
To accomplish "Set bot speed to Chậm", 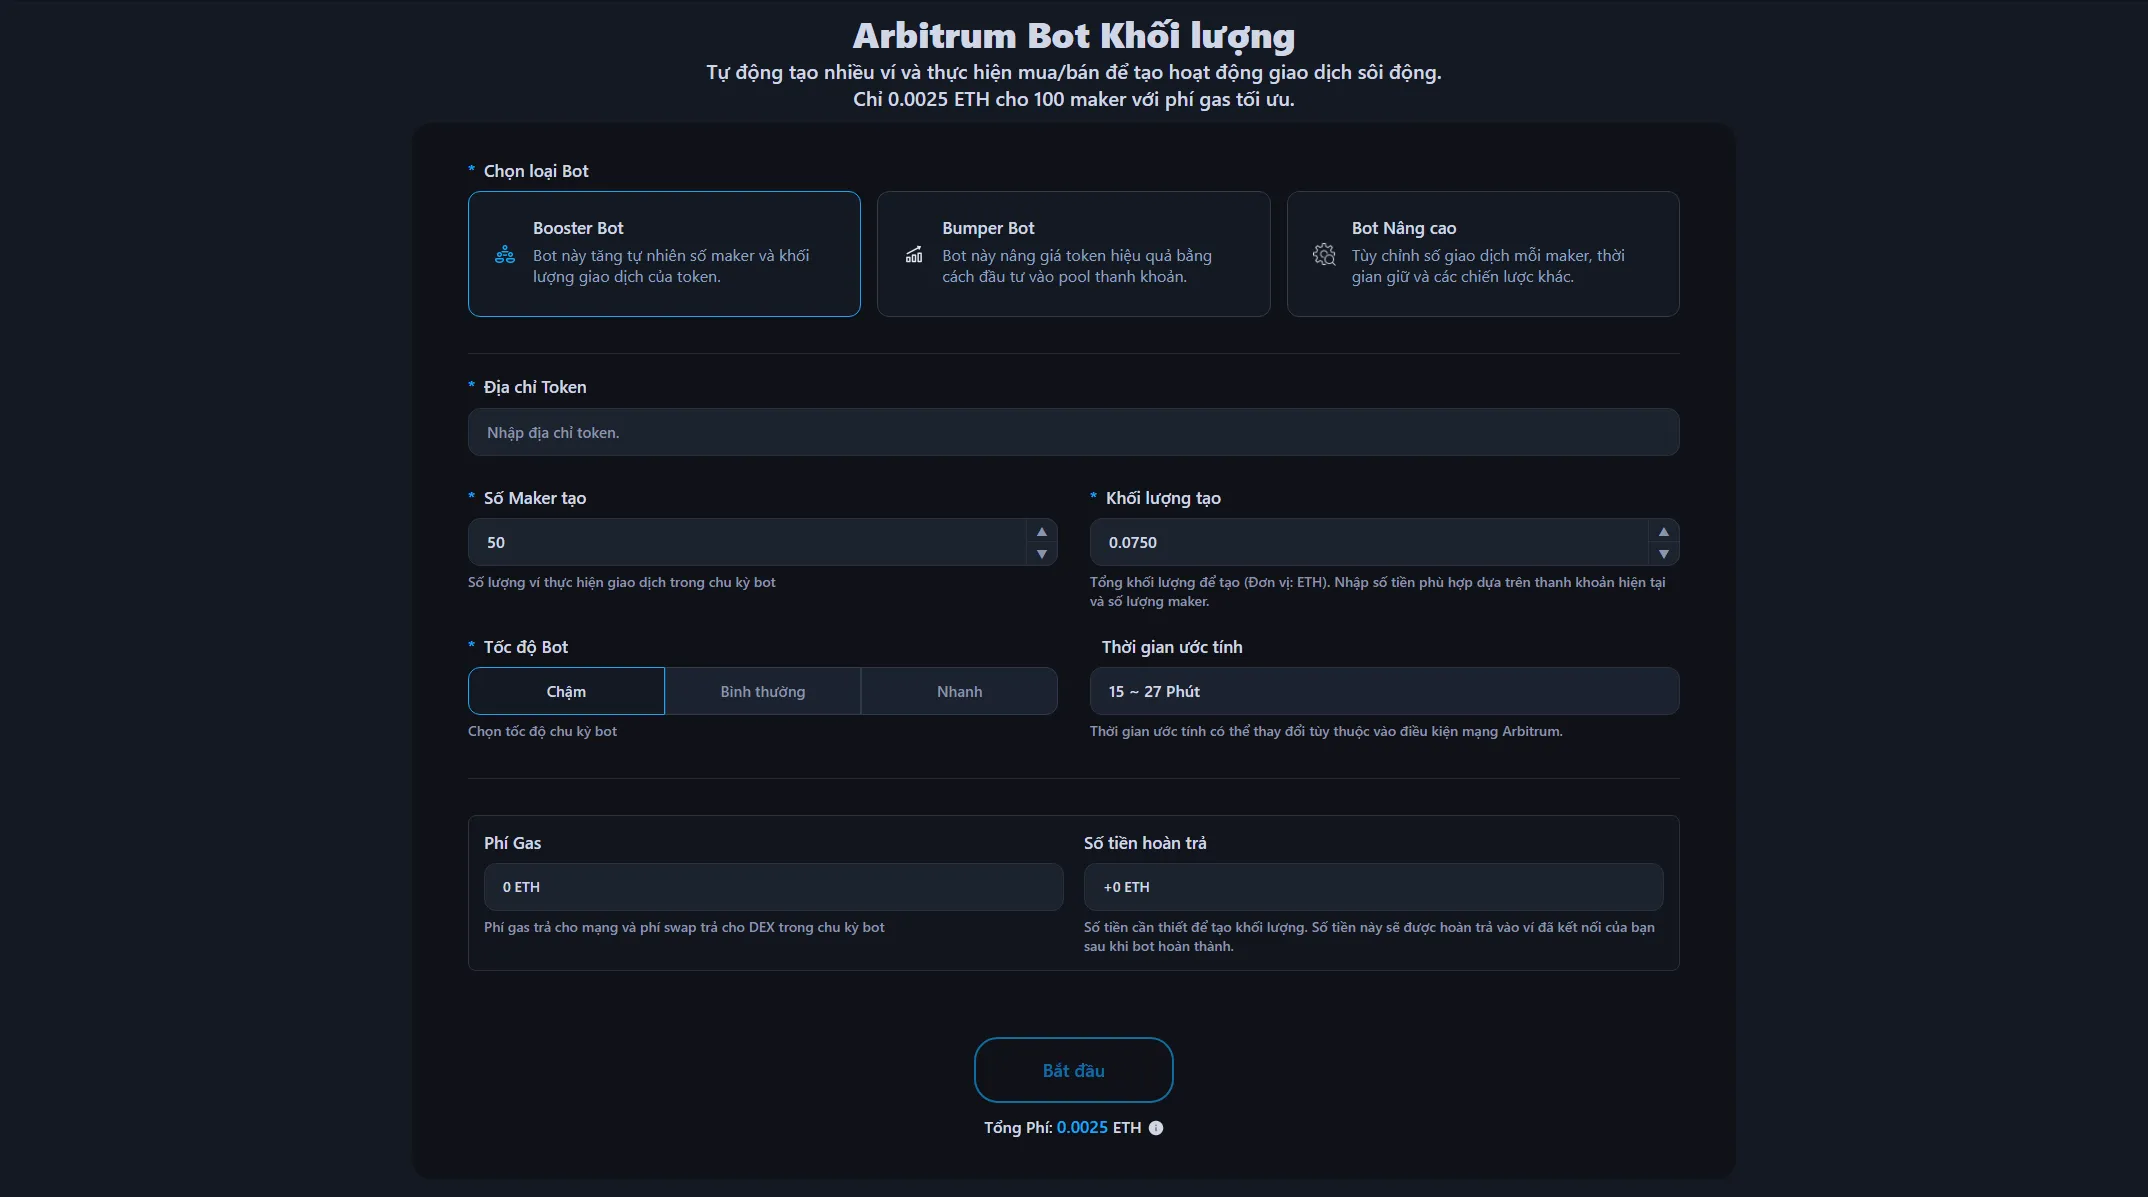I will pos(566,691).
